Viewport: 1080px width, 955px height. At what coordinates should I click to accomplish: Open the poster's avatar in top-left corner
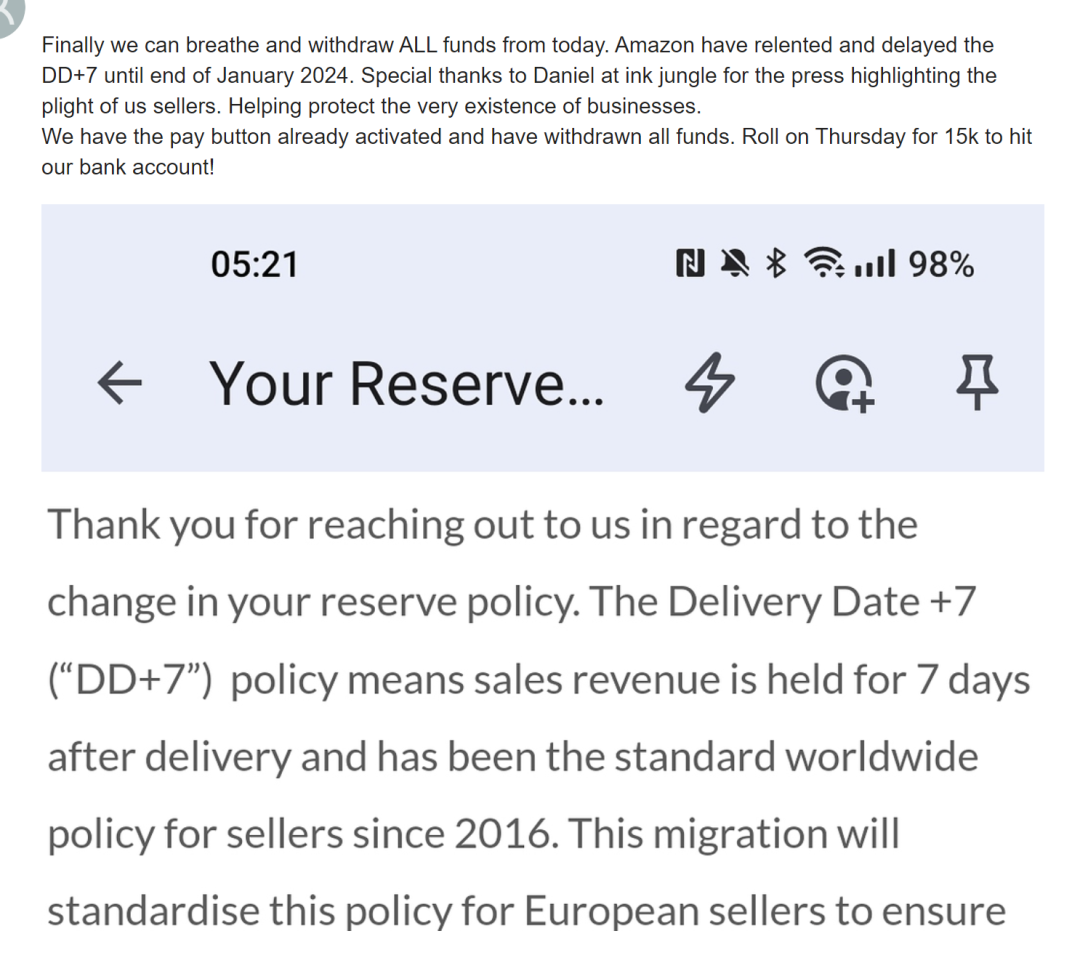pos(8,12)
